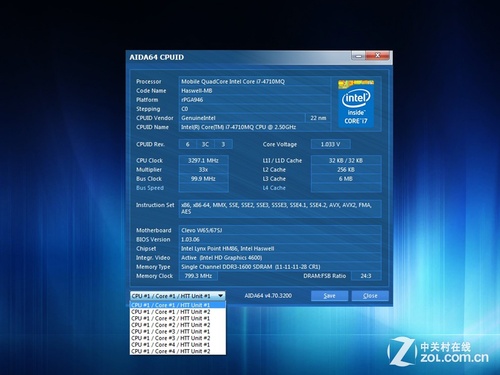Choose CPU #1 / Core #4 / HTT Unit #2
Screen dimensions: 500x375
(178, 351)
